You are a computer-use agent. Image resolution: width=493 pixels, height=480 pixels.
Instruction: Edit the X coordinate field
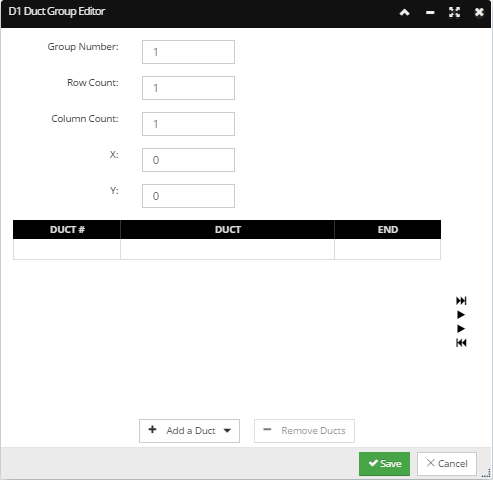[x=188, y=160]
